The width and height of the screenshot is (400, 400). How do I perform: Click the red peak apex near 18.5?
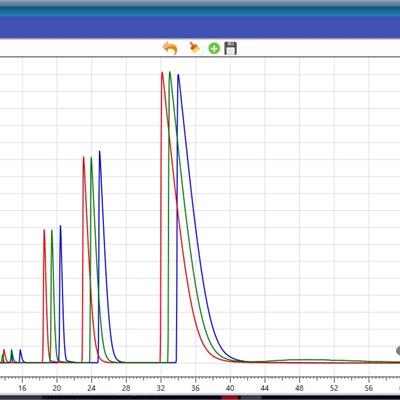click(44, 230)
